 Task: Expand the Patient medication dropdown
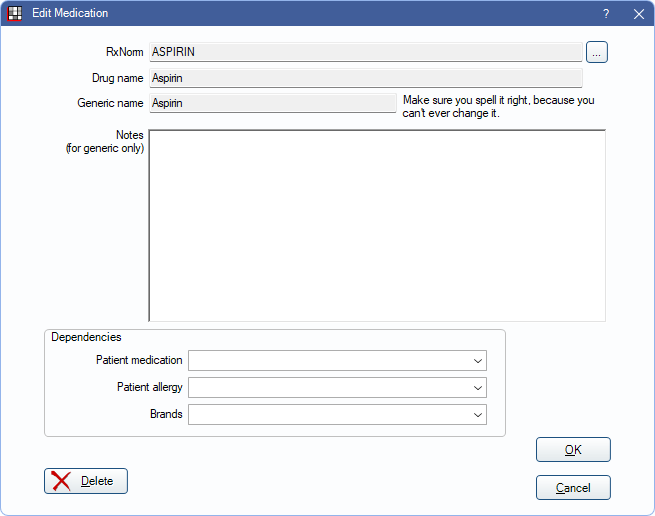338,361
